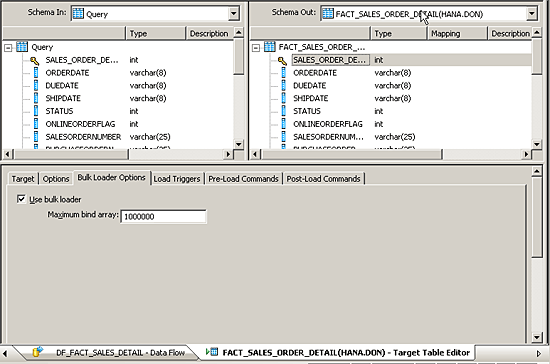Viewport: 550px width, 364px height.
Task: Open the Post-Load Commands tab
Action: (323, 179)
